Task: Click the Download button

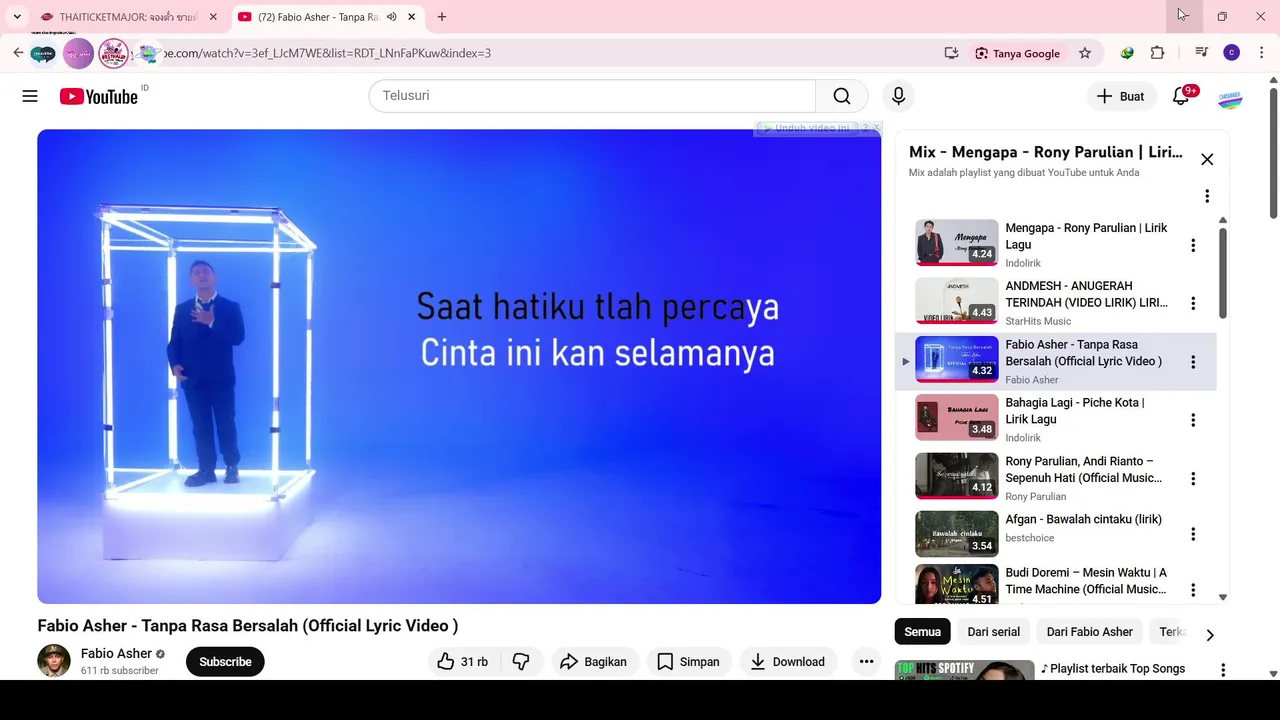Action: pos(788,661)
